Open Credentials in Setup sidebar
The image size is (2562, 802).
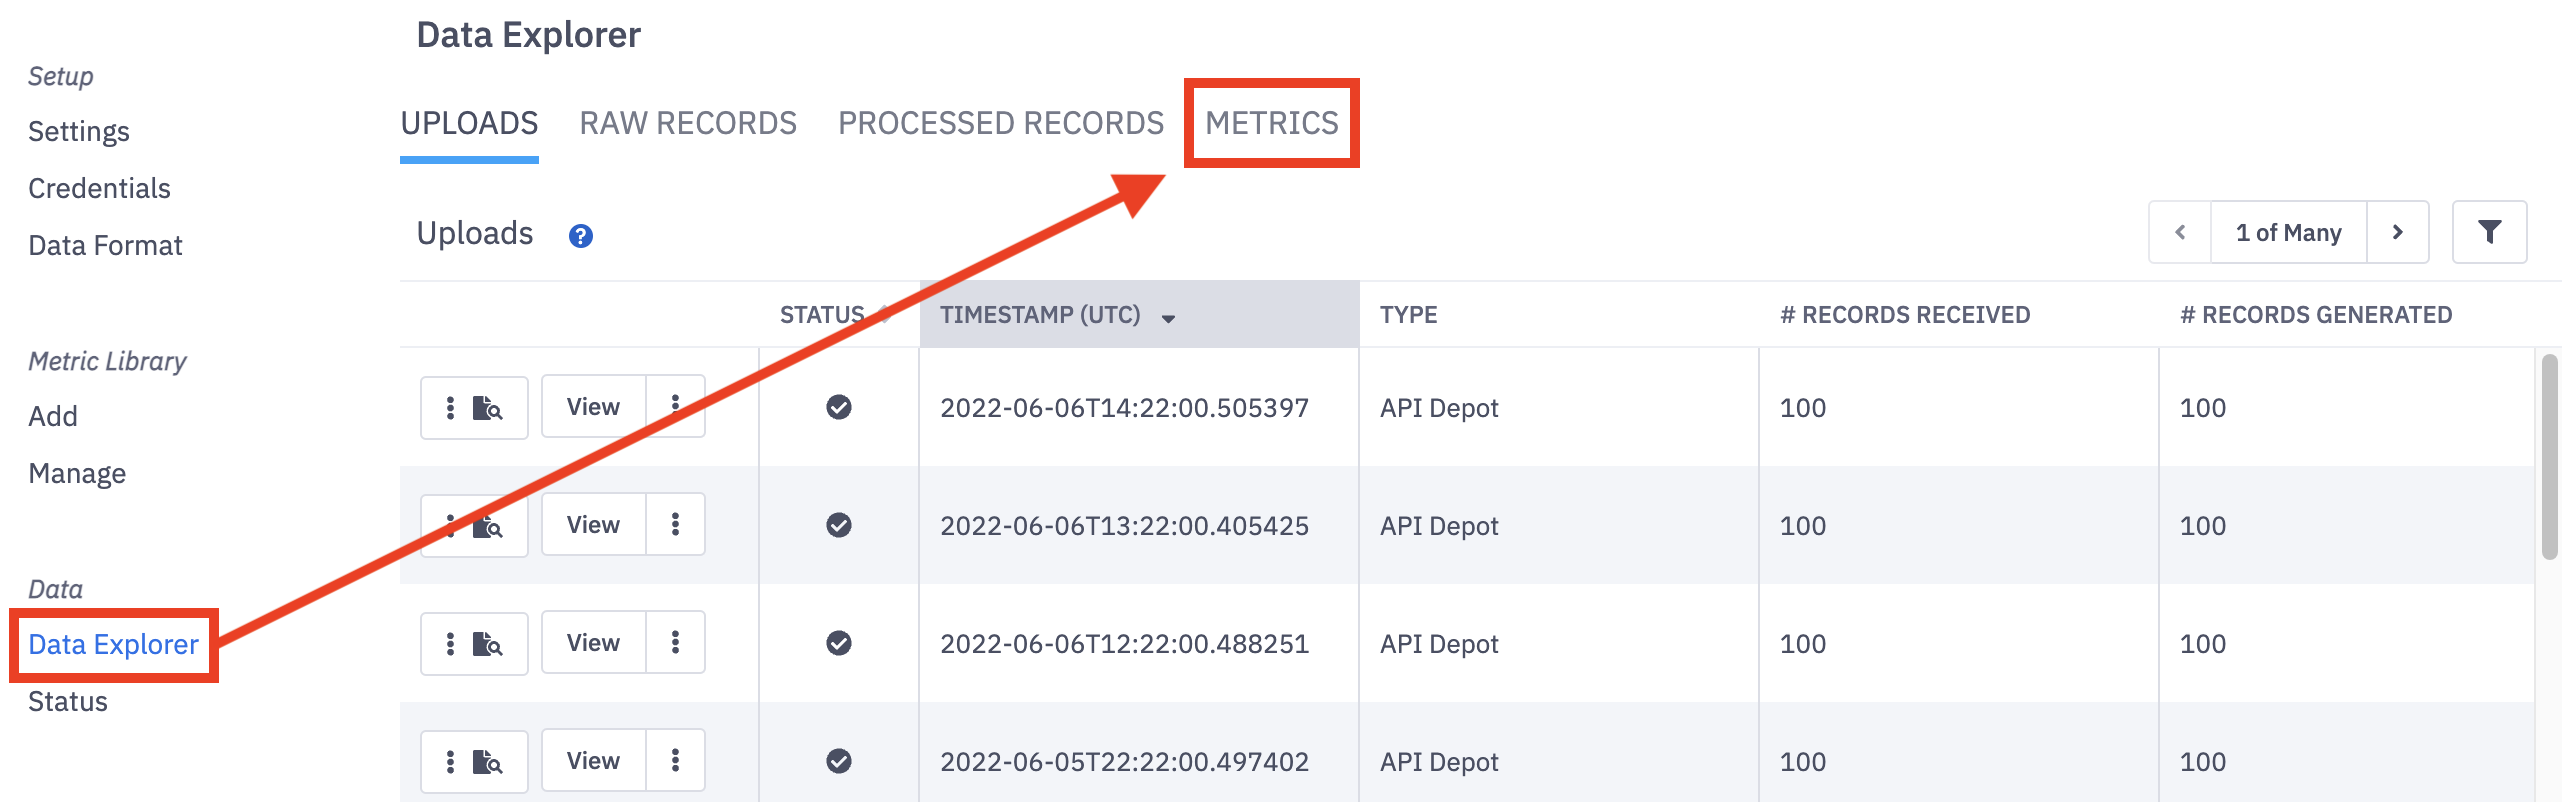point(99,188)
